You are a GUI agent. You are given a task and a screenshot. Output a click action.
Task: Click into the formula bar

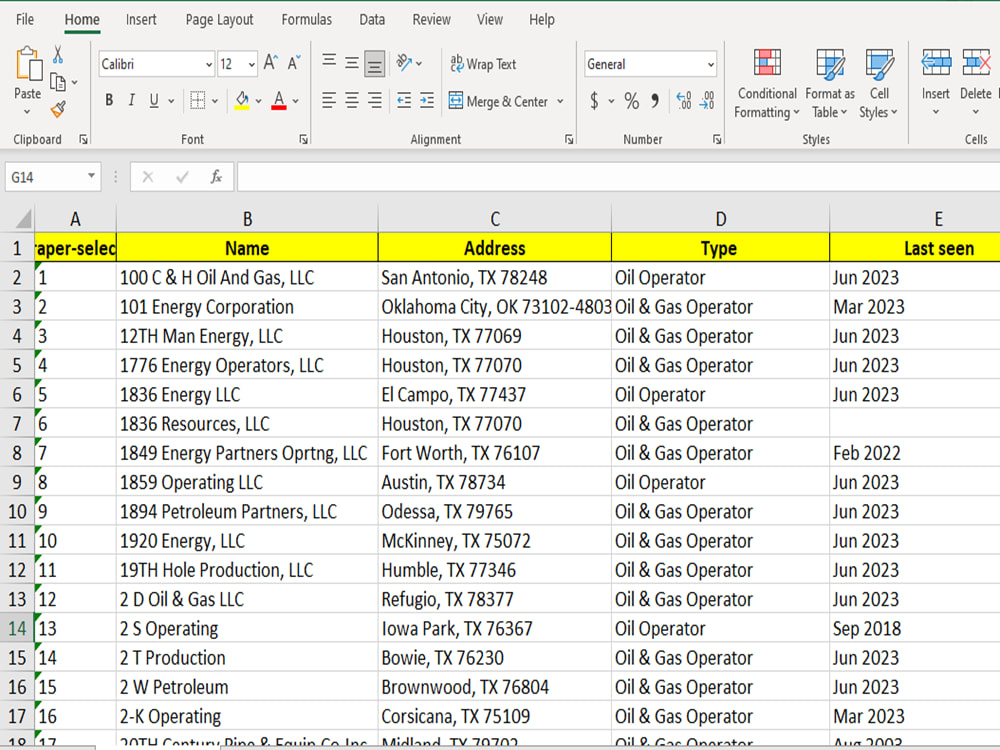pos(618,177)
